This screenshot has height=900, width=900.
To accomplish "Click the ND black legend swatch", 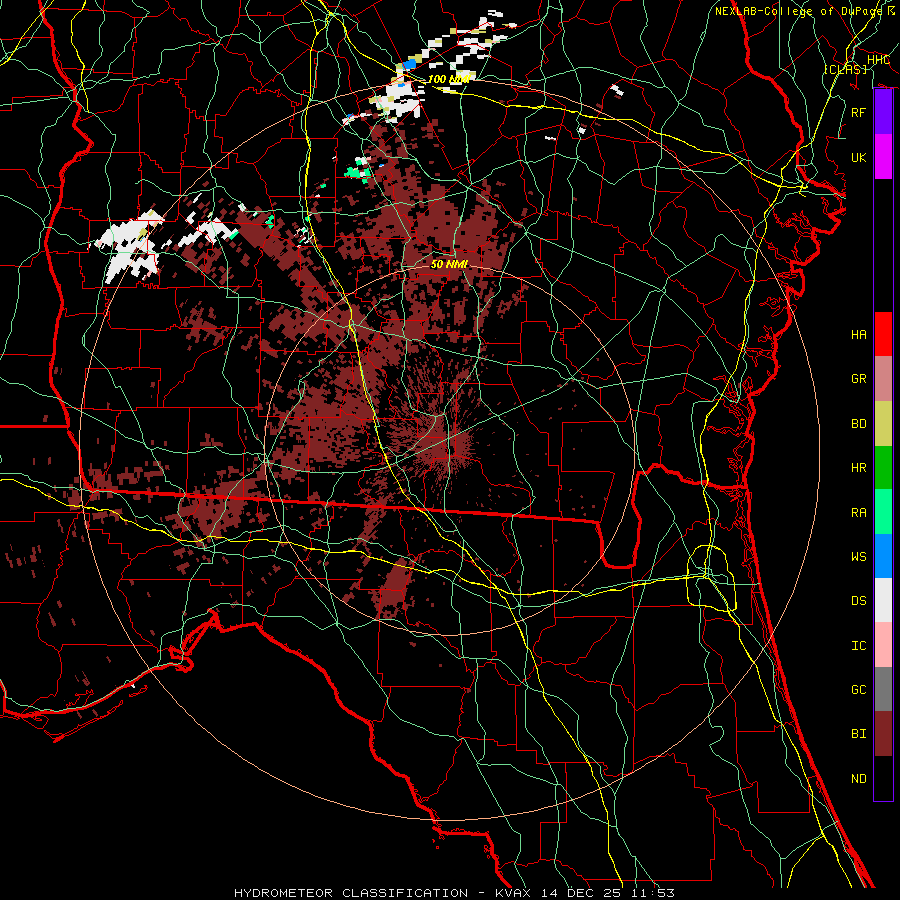I will pos(883,778).
